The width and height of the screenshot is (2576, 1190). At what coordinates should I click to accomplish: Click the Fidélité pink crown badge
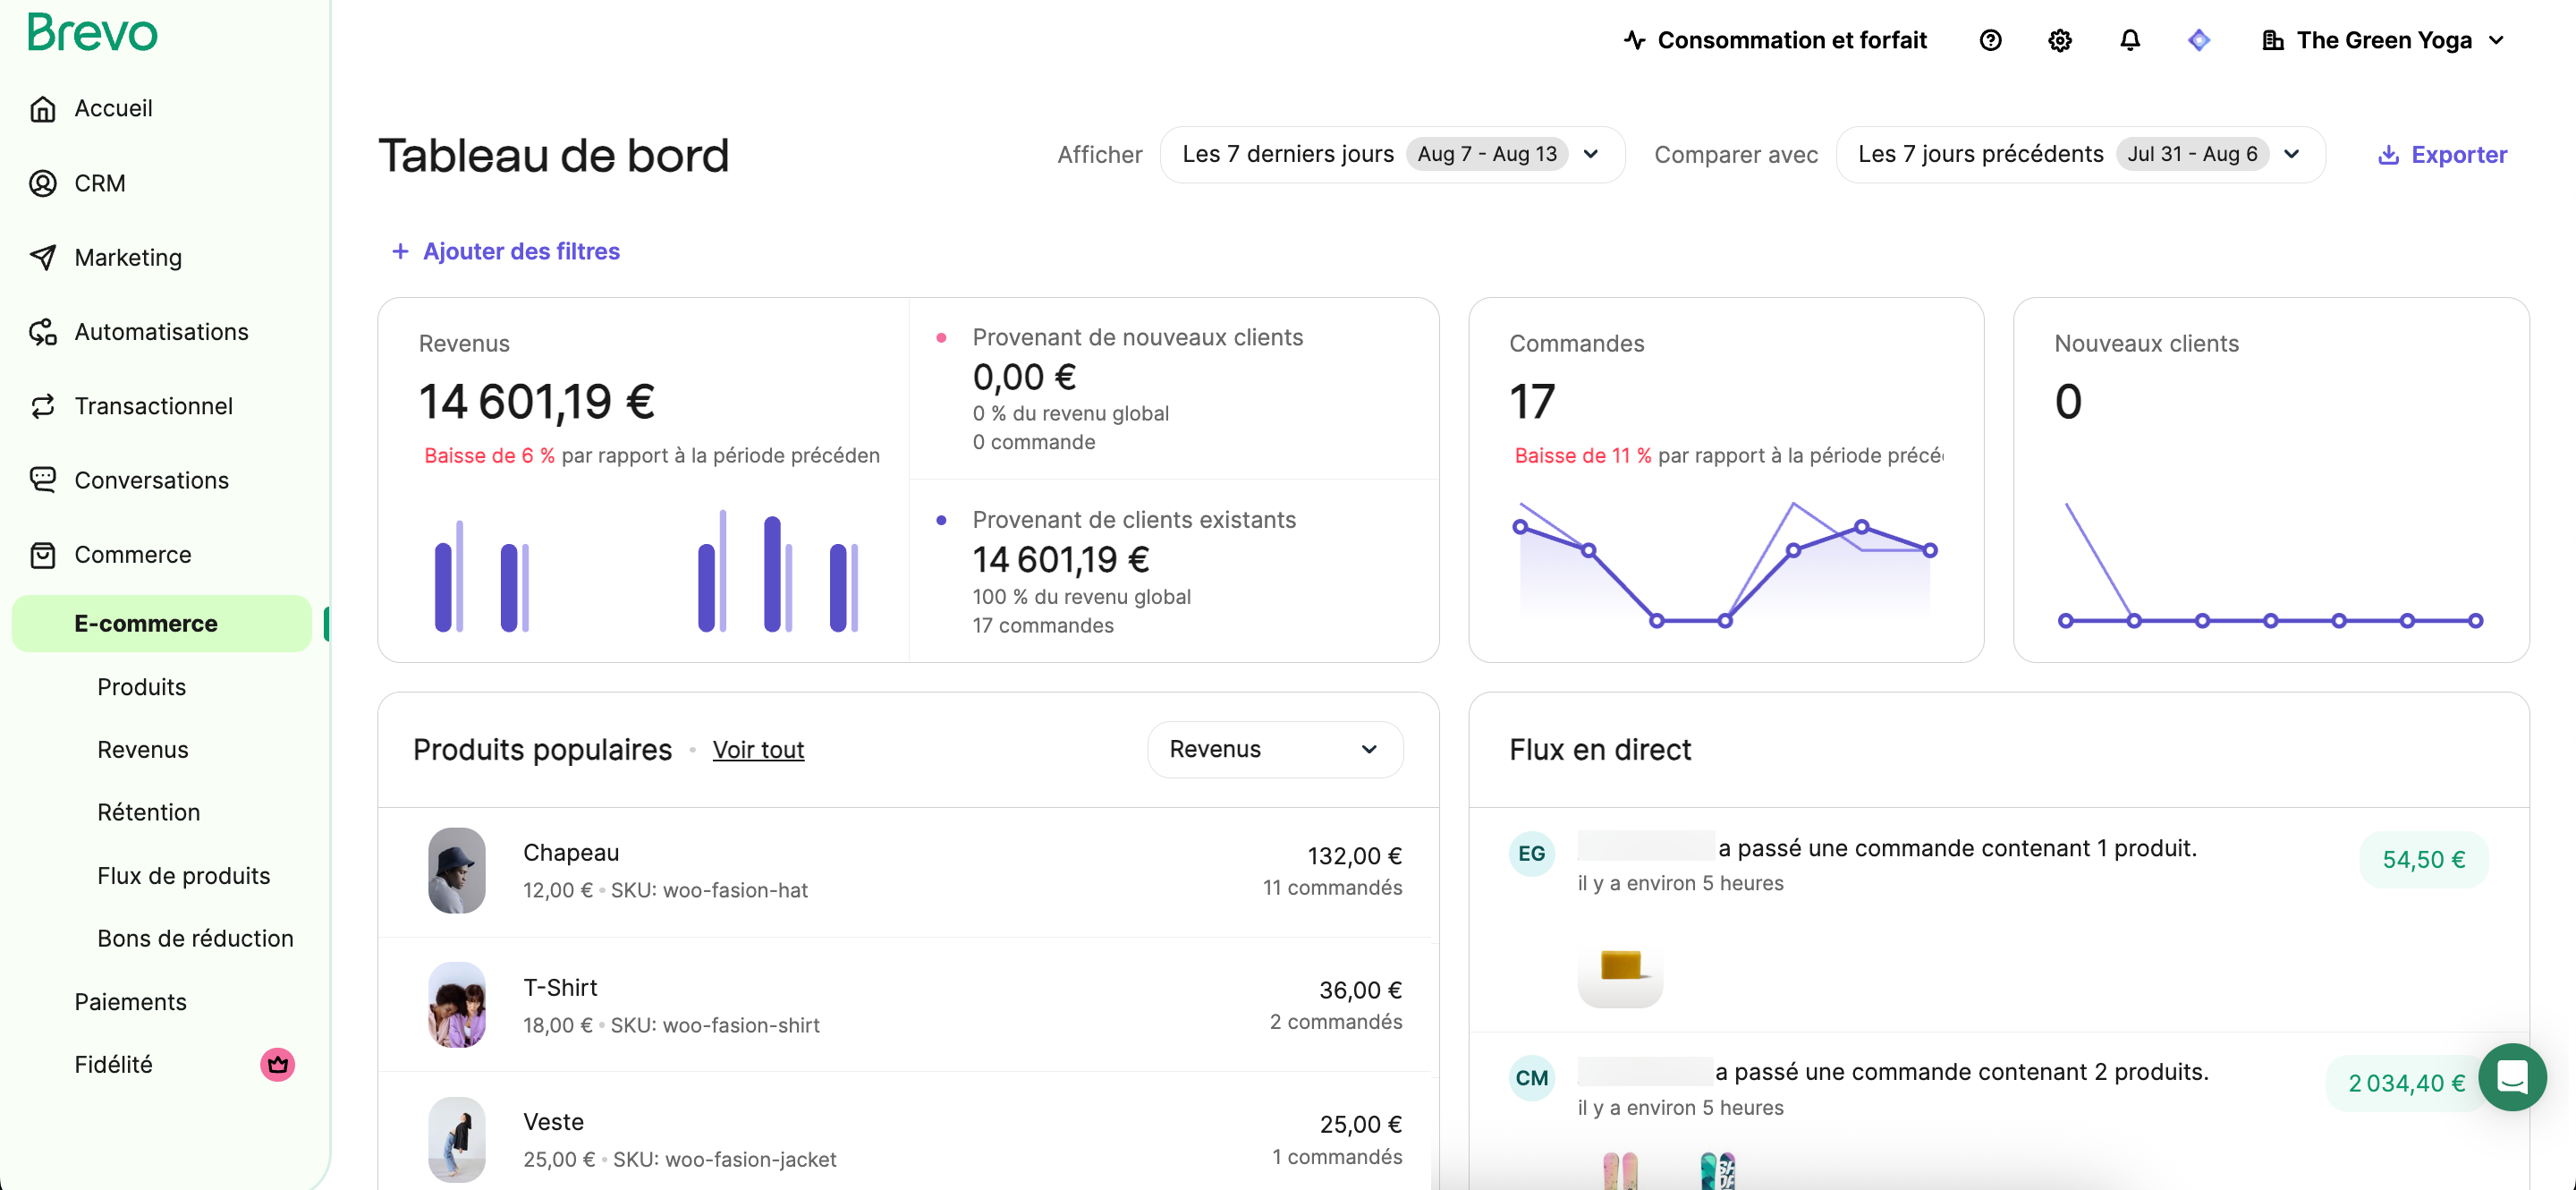(x=277, y=1065)
